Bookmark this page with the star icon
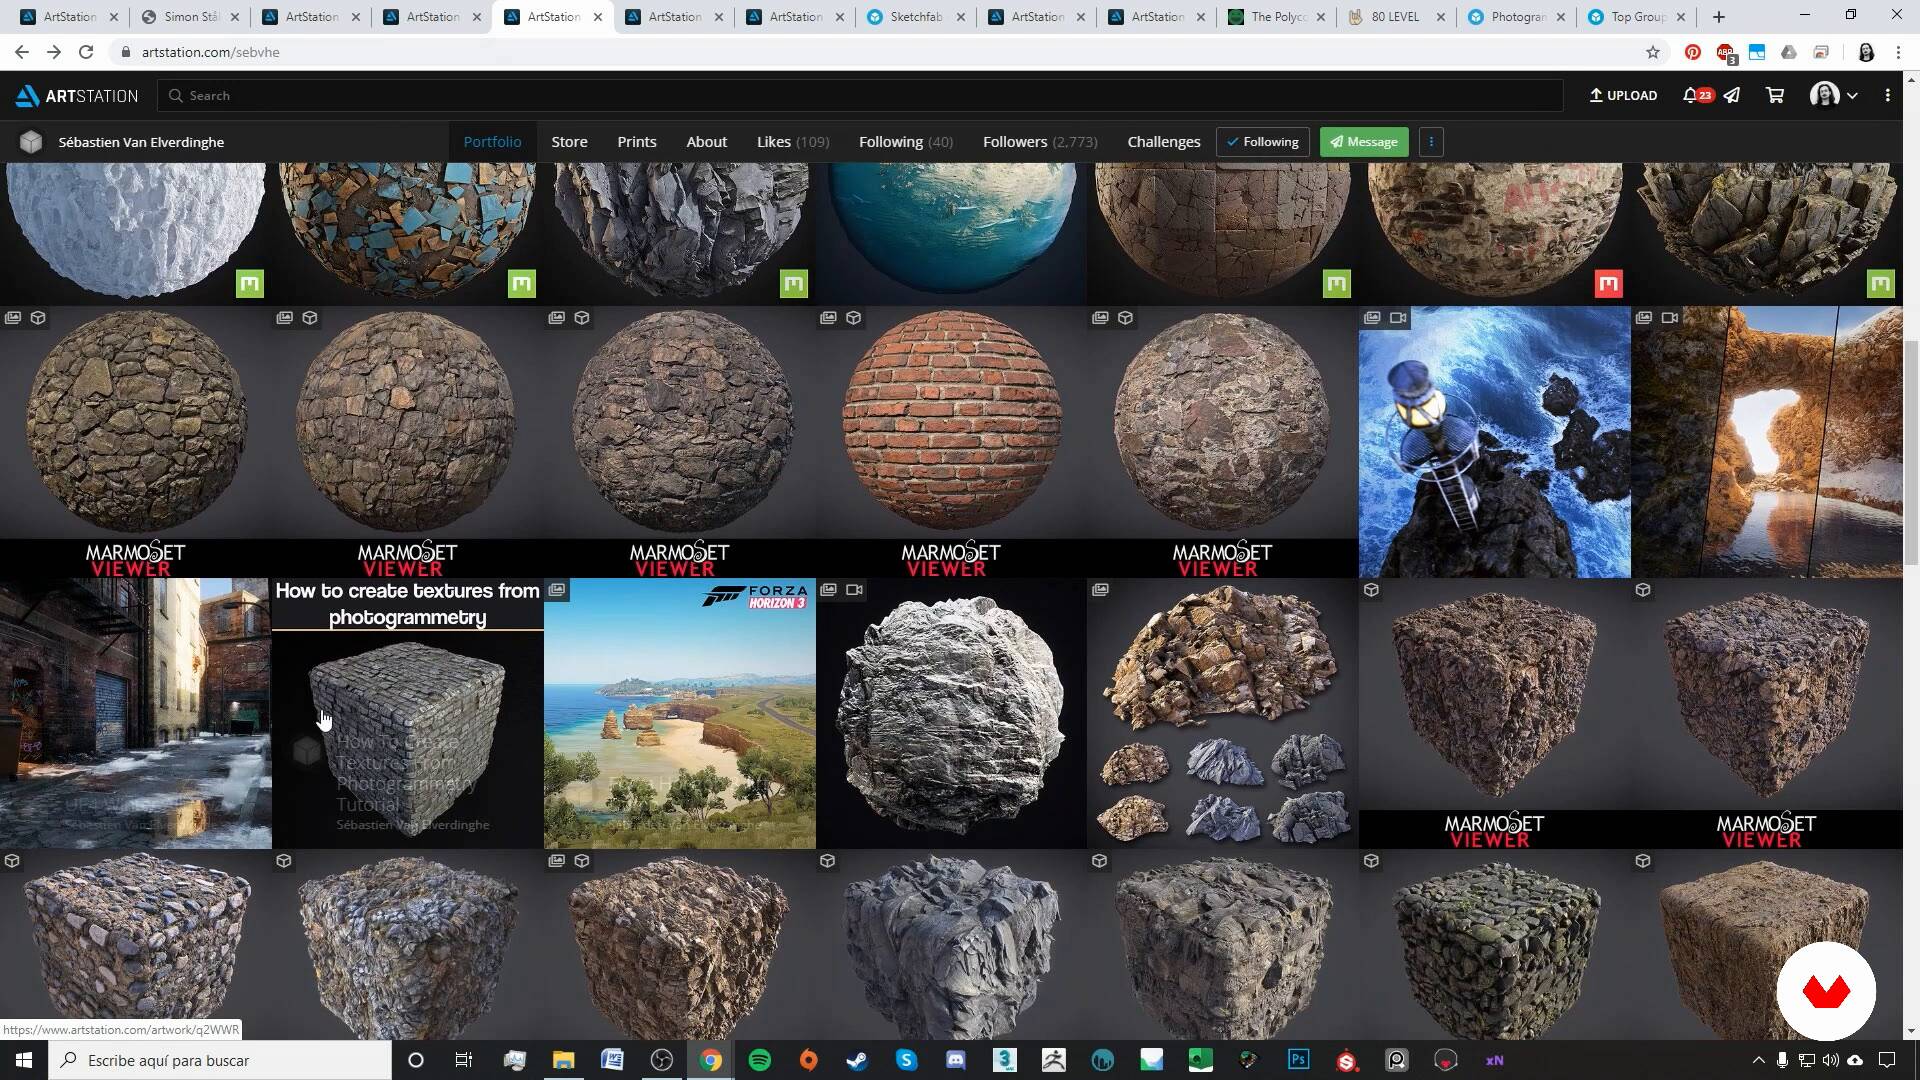This screenshot has height=1080, width=1920. click(x=1653, y=52)
